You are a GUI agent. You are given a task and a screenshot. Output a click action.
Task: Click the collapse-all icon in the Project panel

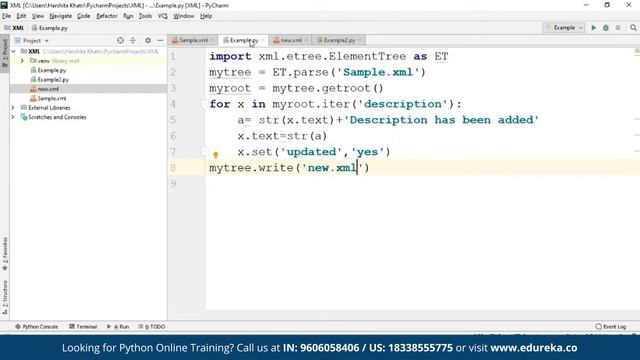133,40
